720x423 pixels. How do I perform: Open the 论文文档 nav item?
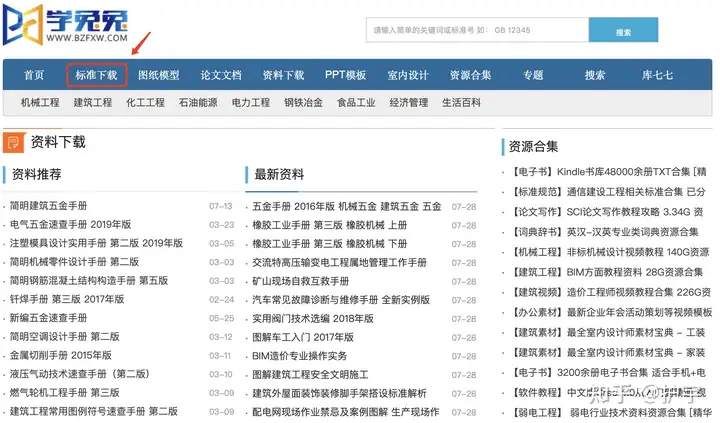[221, 75]
